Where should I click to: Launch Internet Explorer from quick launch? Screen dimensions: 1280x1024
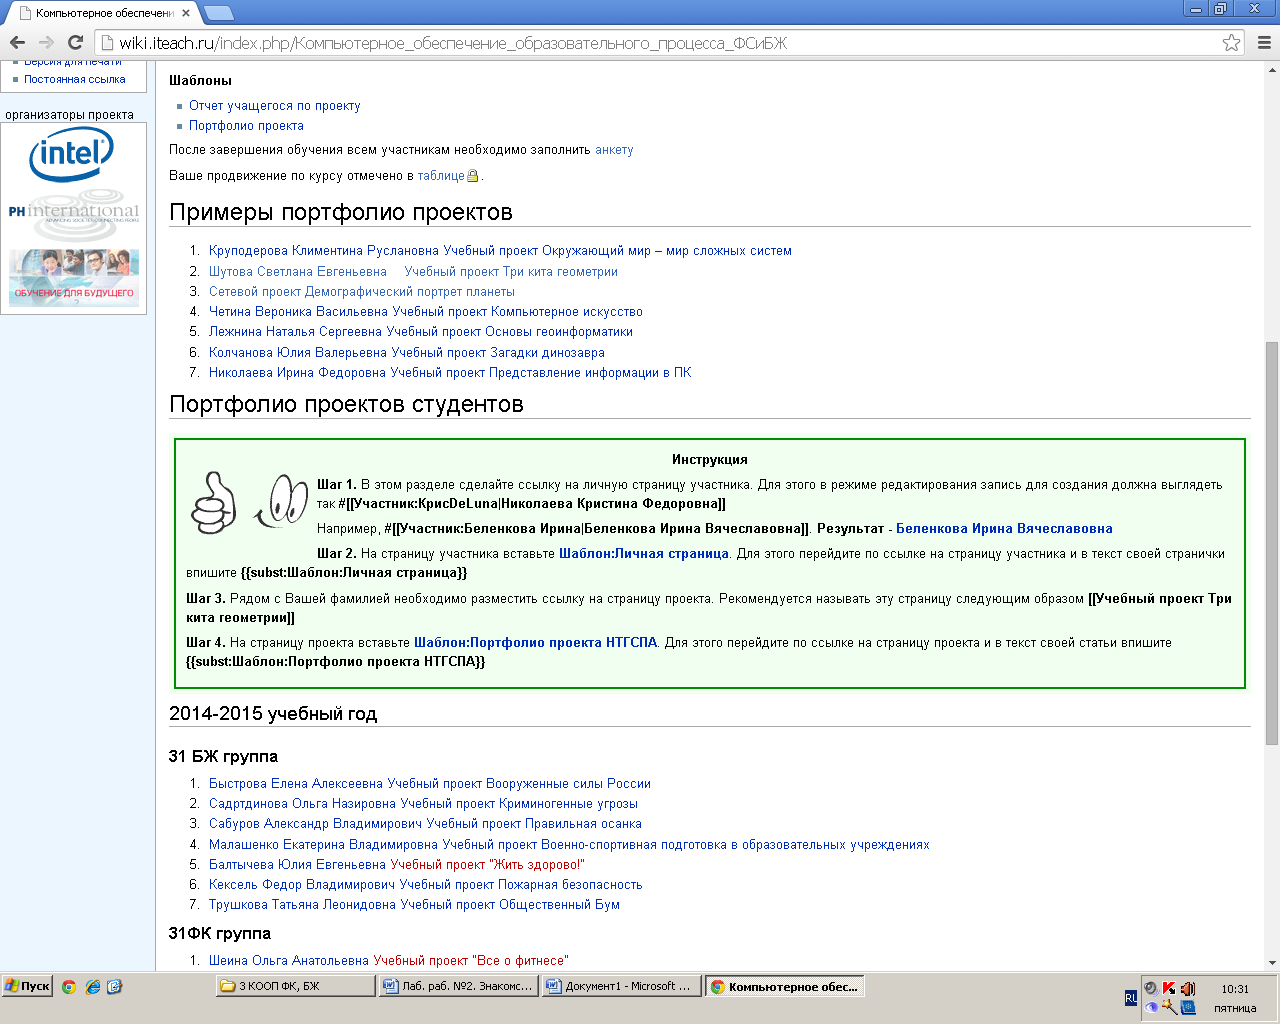click(x=93, y=986)
